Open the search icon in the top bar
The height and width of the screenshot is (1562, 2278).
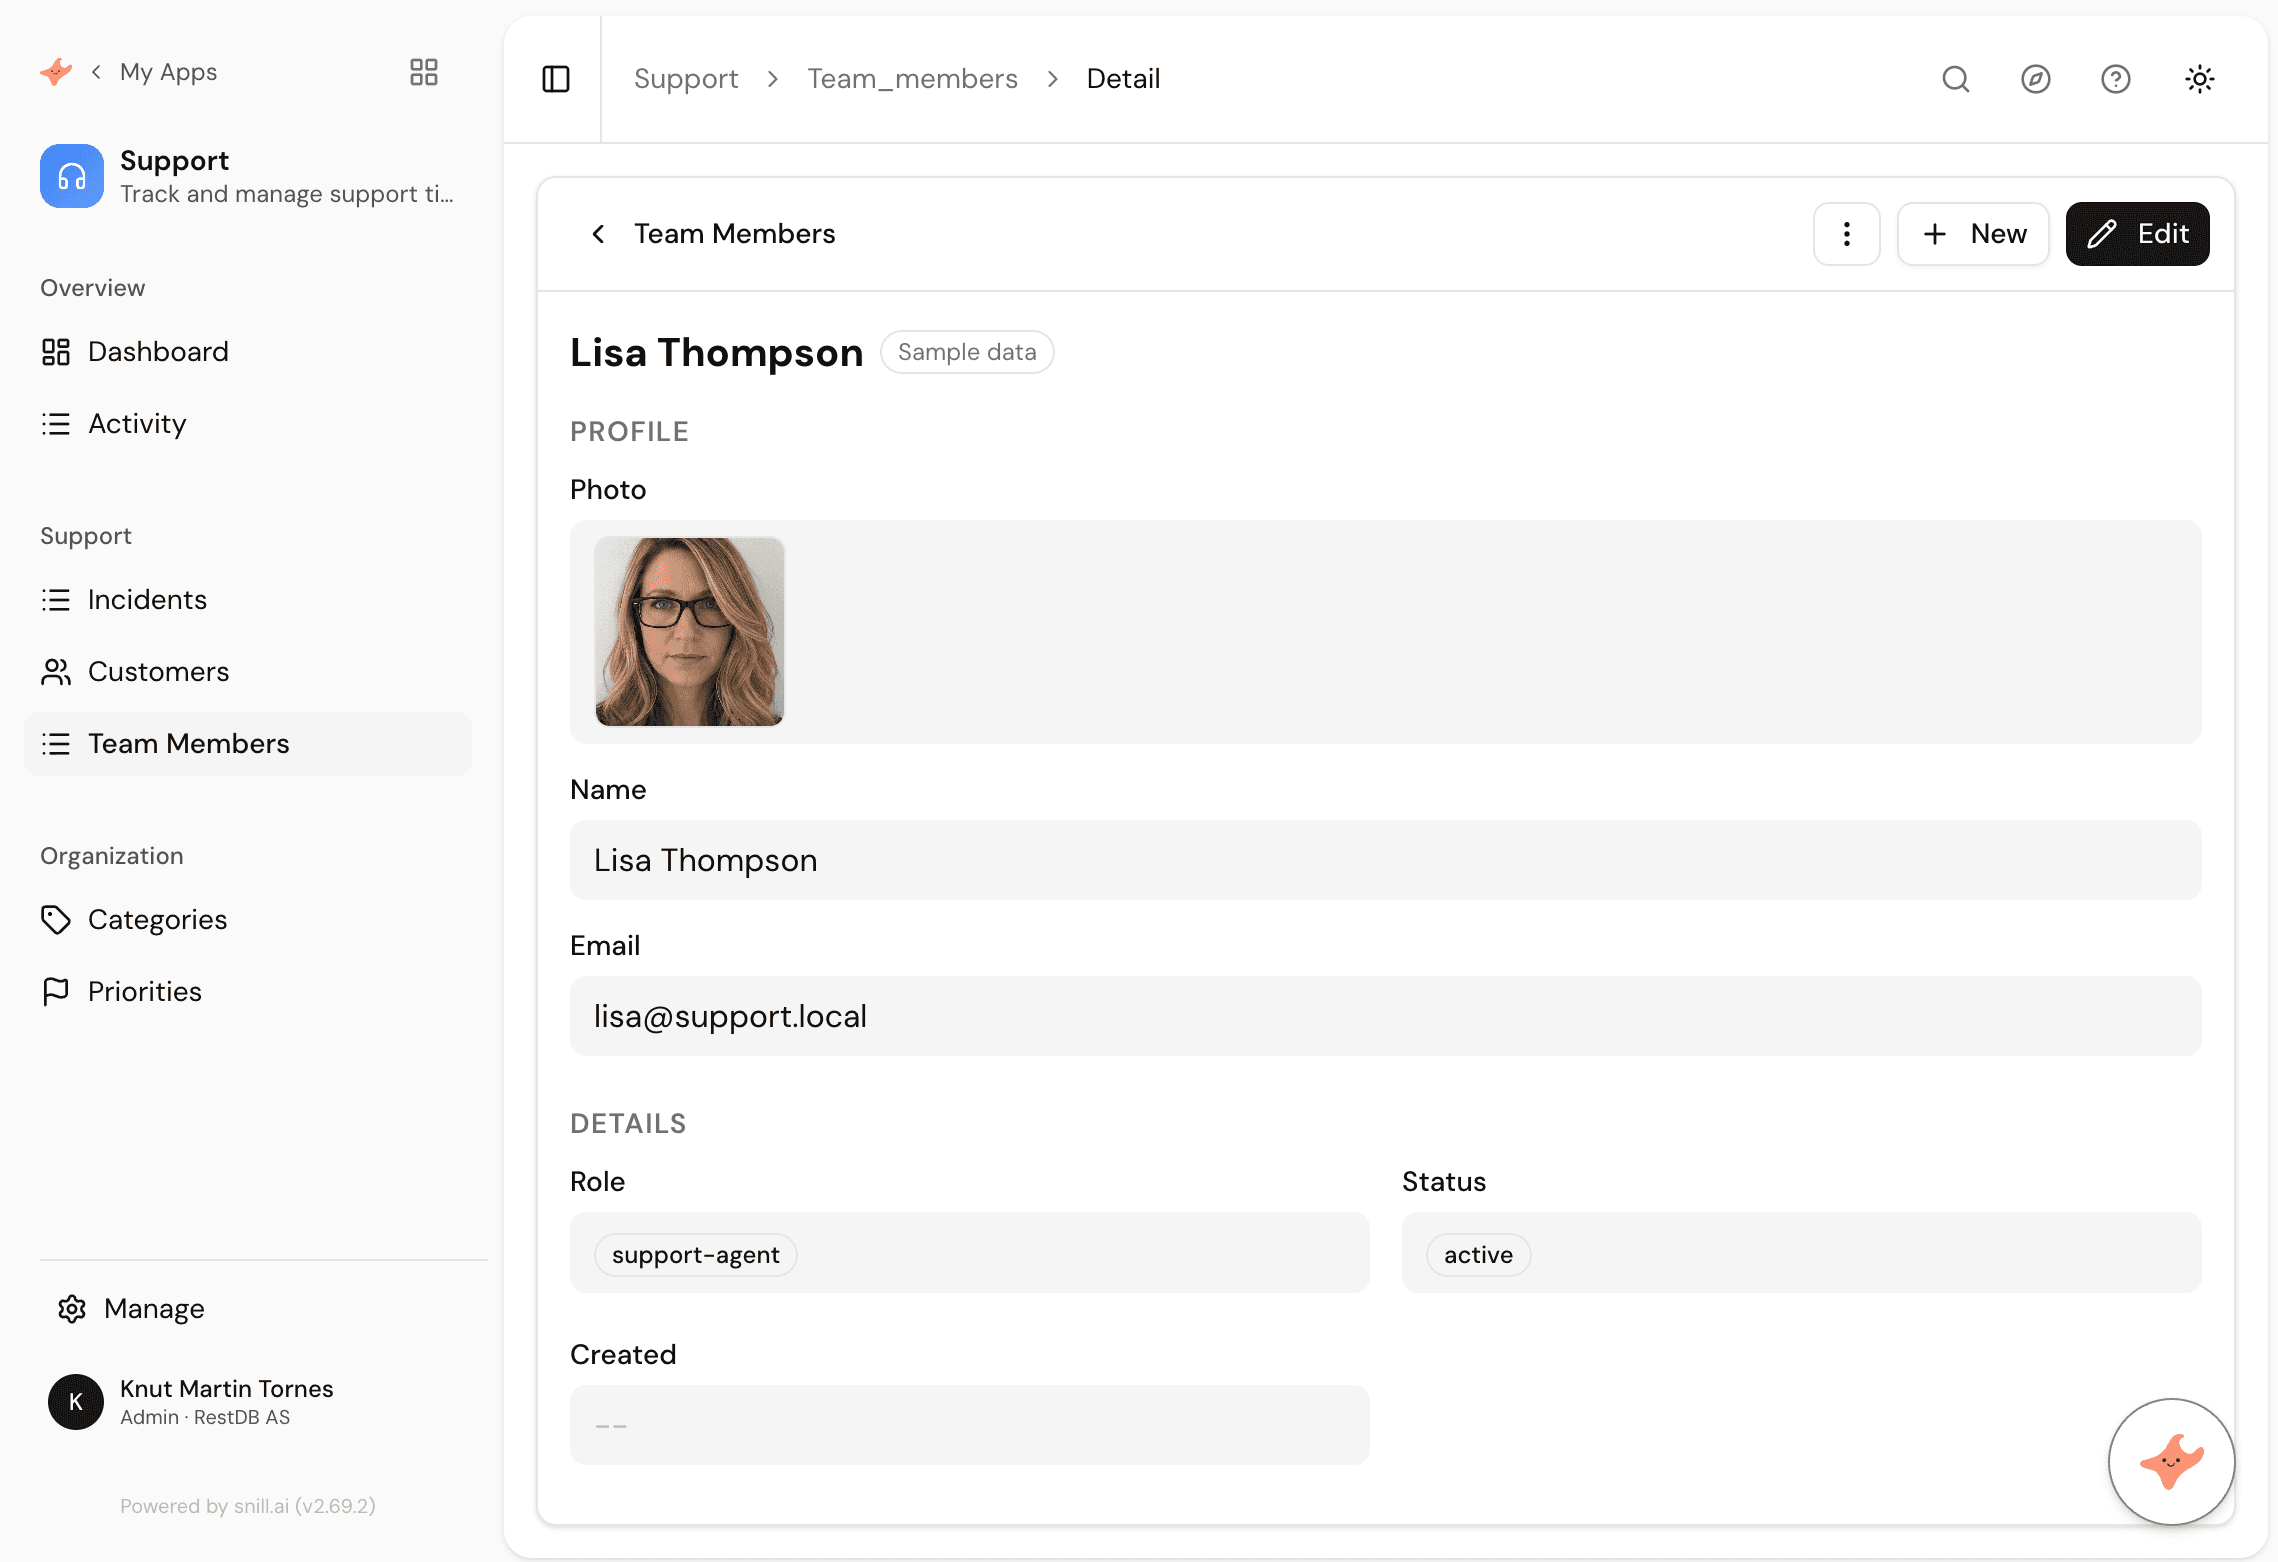point(1956,79)
